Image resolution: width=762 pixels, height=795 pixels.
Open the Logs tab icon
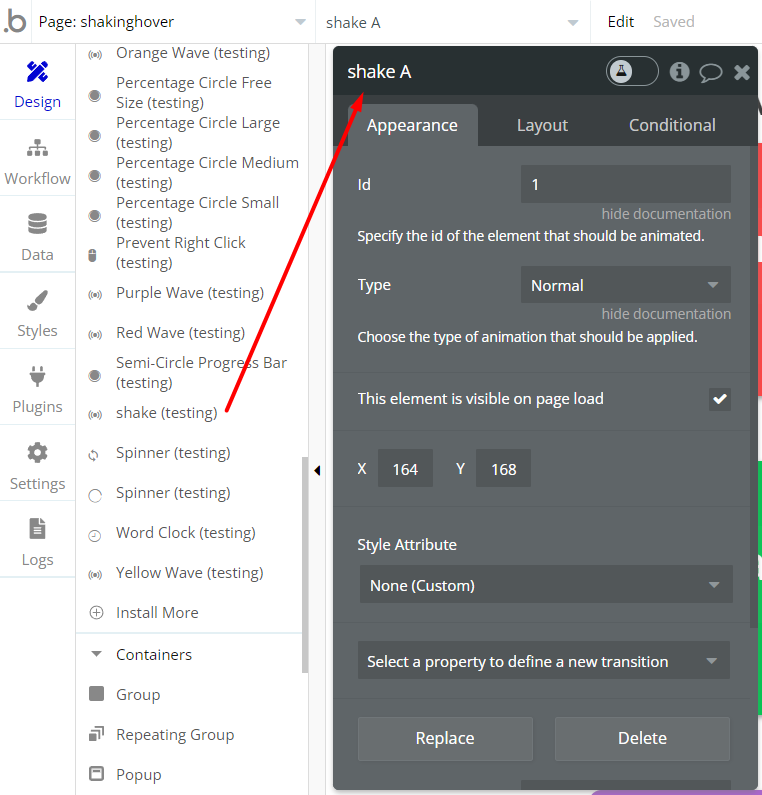tap(38, 529)
